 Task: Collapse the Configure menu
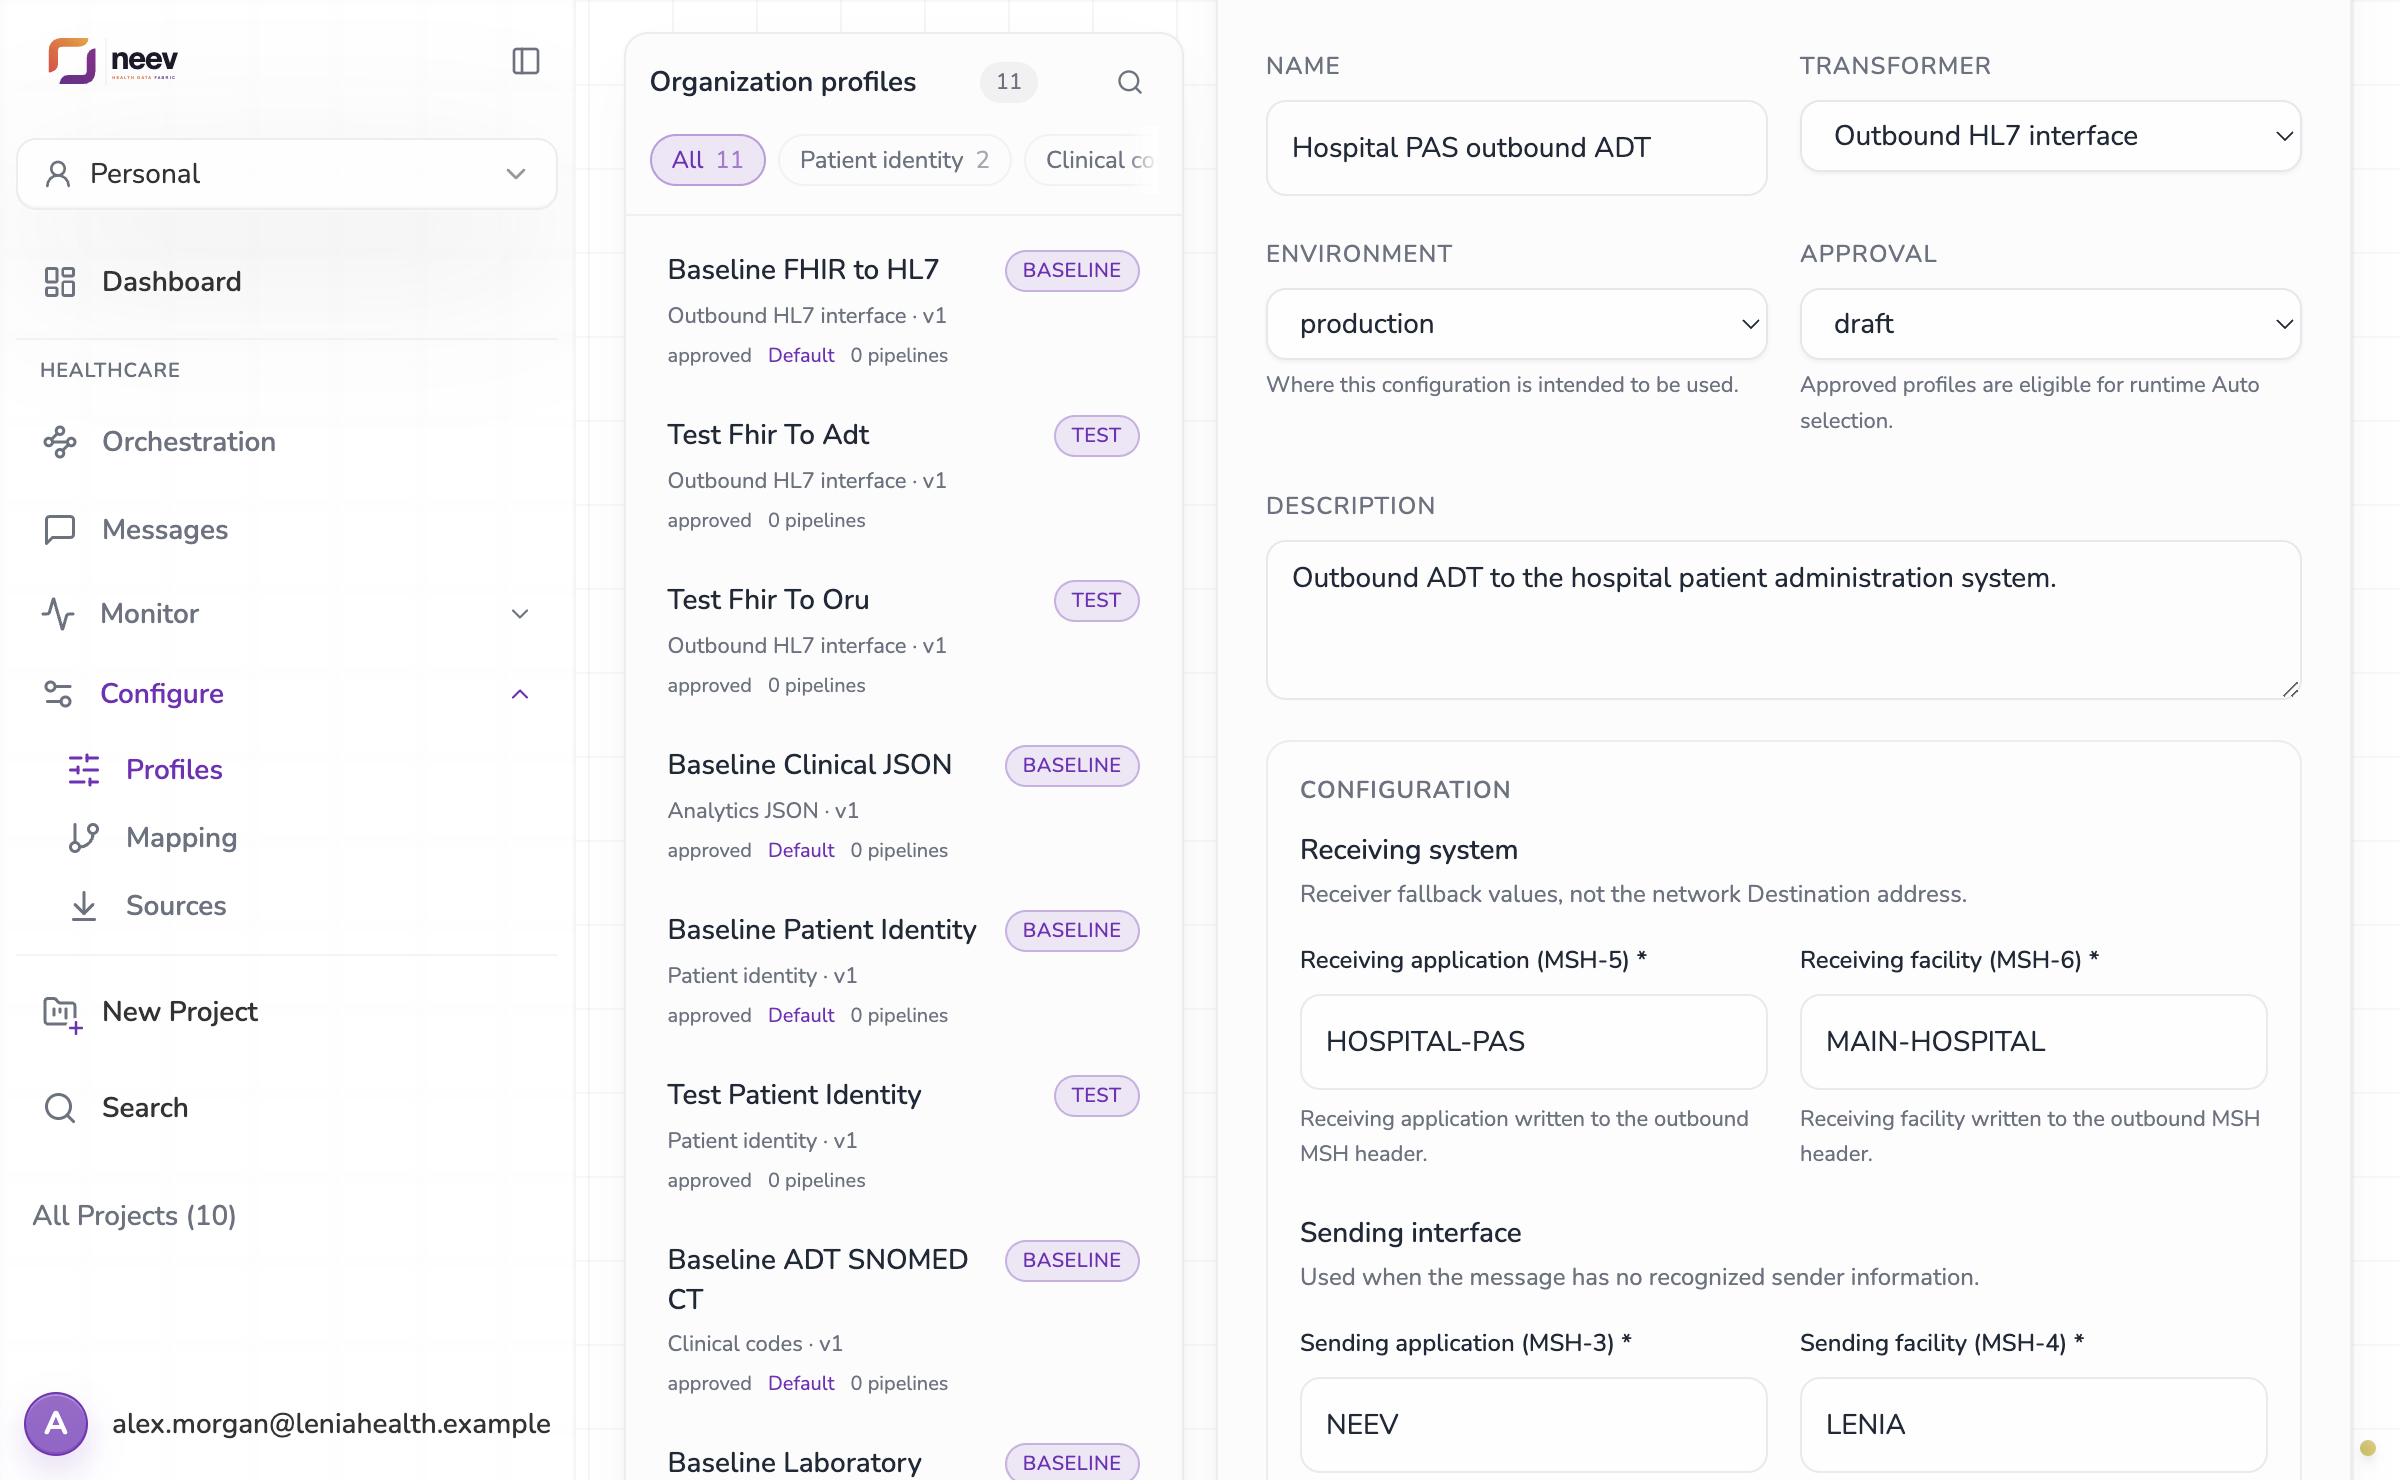pos(287,694)
